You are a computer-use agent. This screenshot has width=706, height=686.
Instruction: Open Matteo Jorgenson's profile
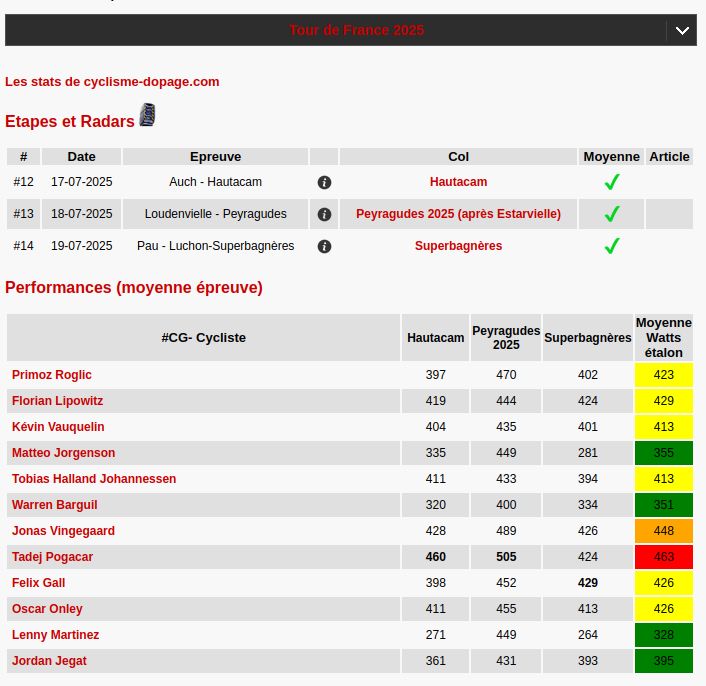coord(63,453)
